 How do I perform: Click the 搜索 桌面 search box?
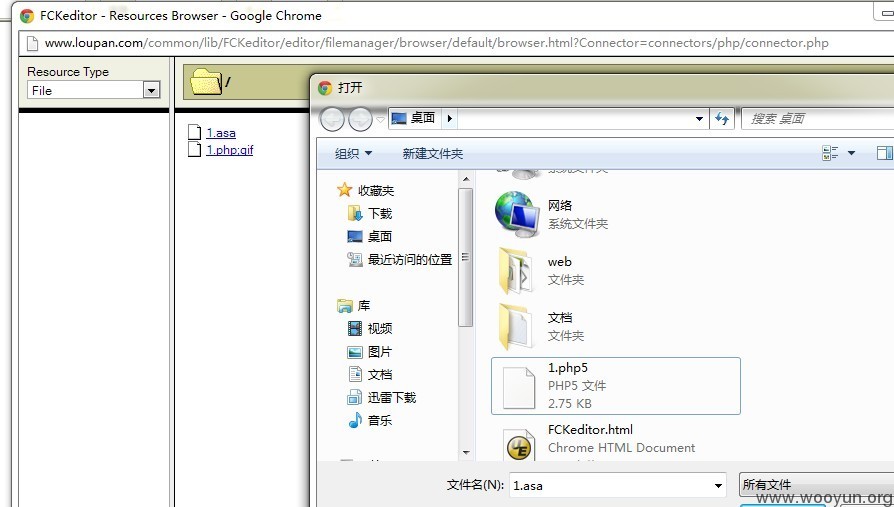(x=818, y=119)
